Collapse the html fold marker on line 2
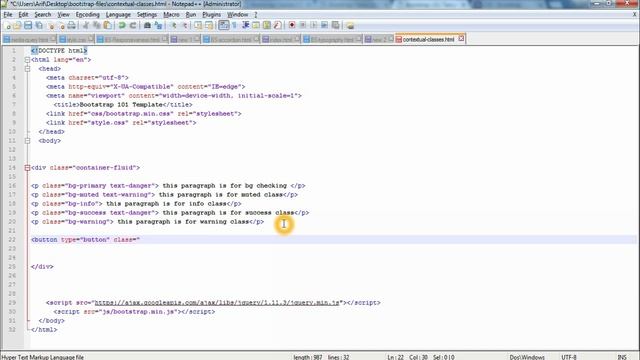Image resolution: width=640 pixels, height=360 pixels. pyautogui.click(x=27, y=60)
